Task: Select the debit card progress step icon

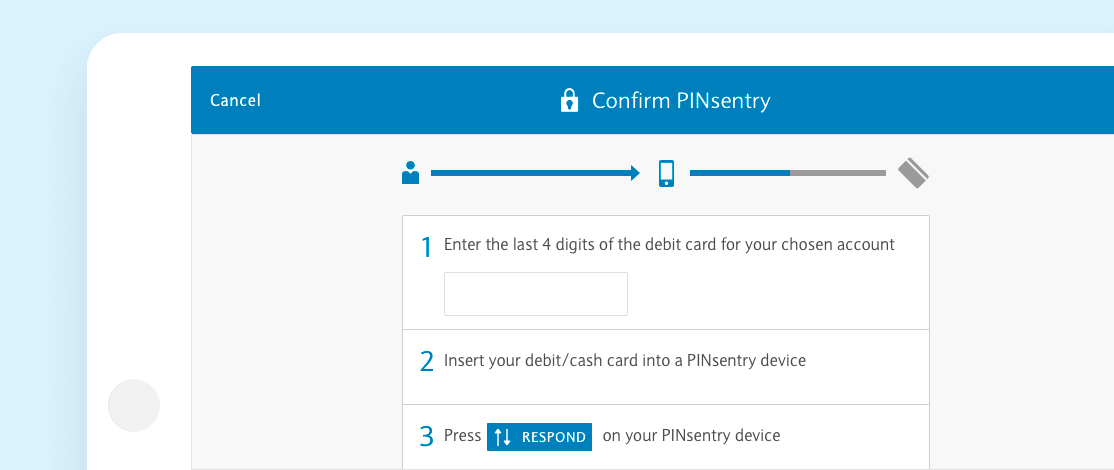Action: tap(913, 172)
